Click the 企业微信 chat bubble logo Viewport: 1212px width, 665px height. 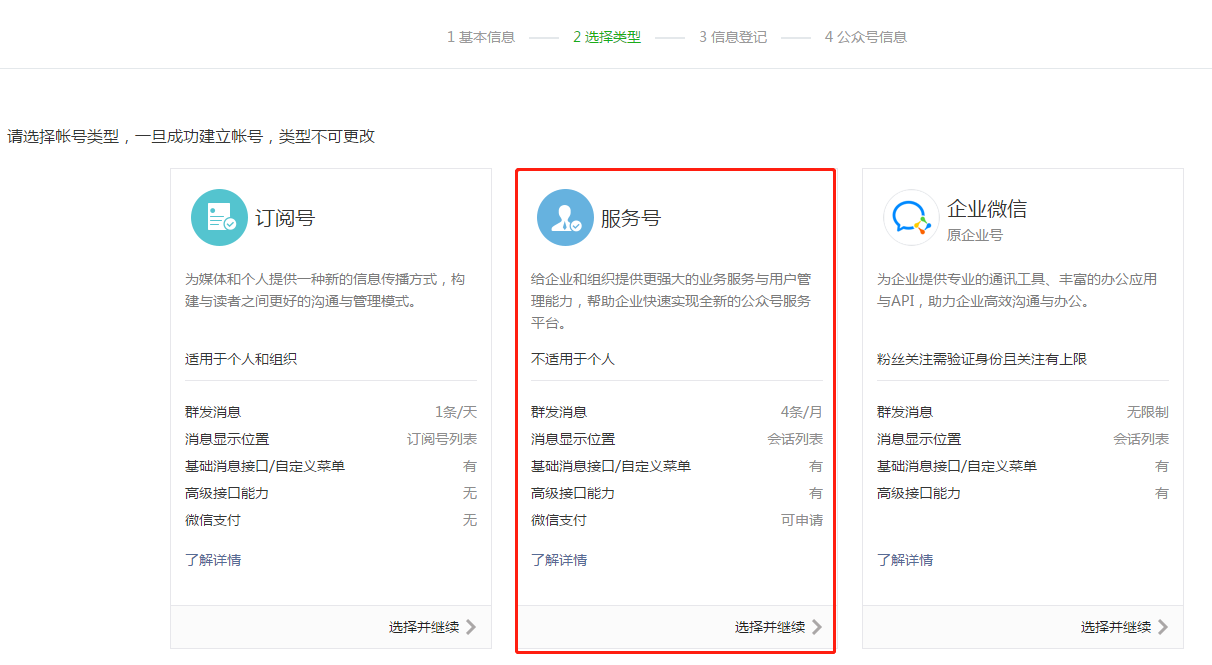coord(911,217)
